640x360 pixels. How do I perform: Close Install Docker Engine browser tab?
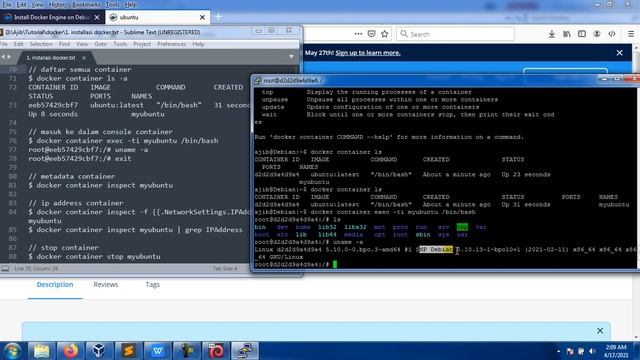(x=97, y=17)
